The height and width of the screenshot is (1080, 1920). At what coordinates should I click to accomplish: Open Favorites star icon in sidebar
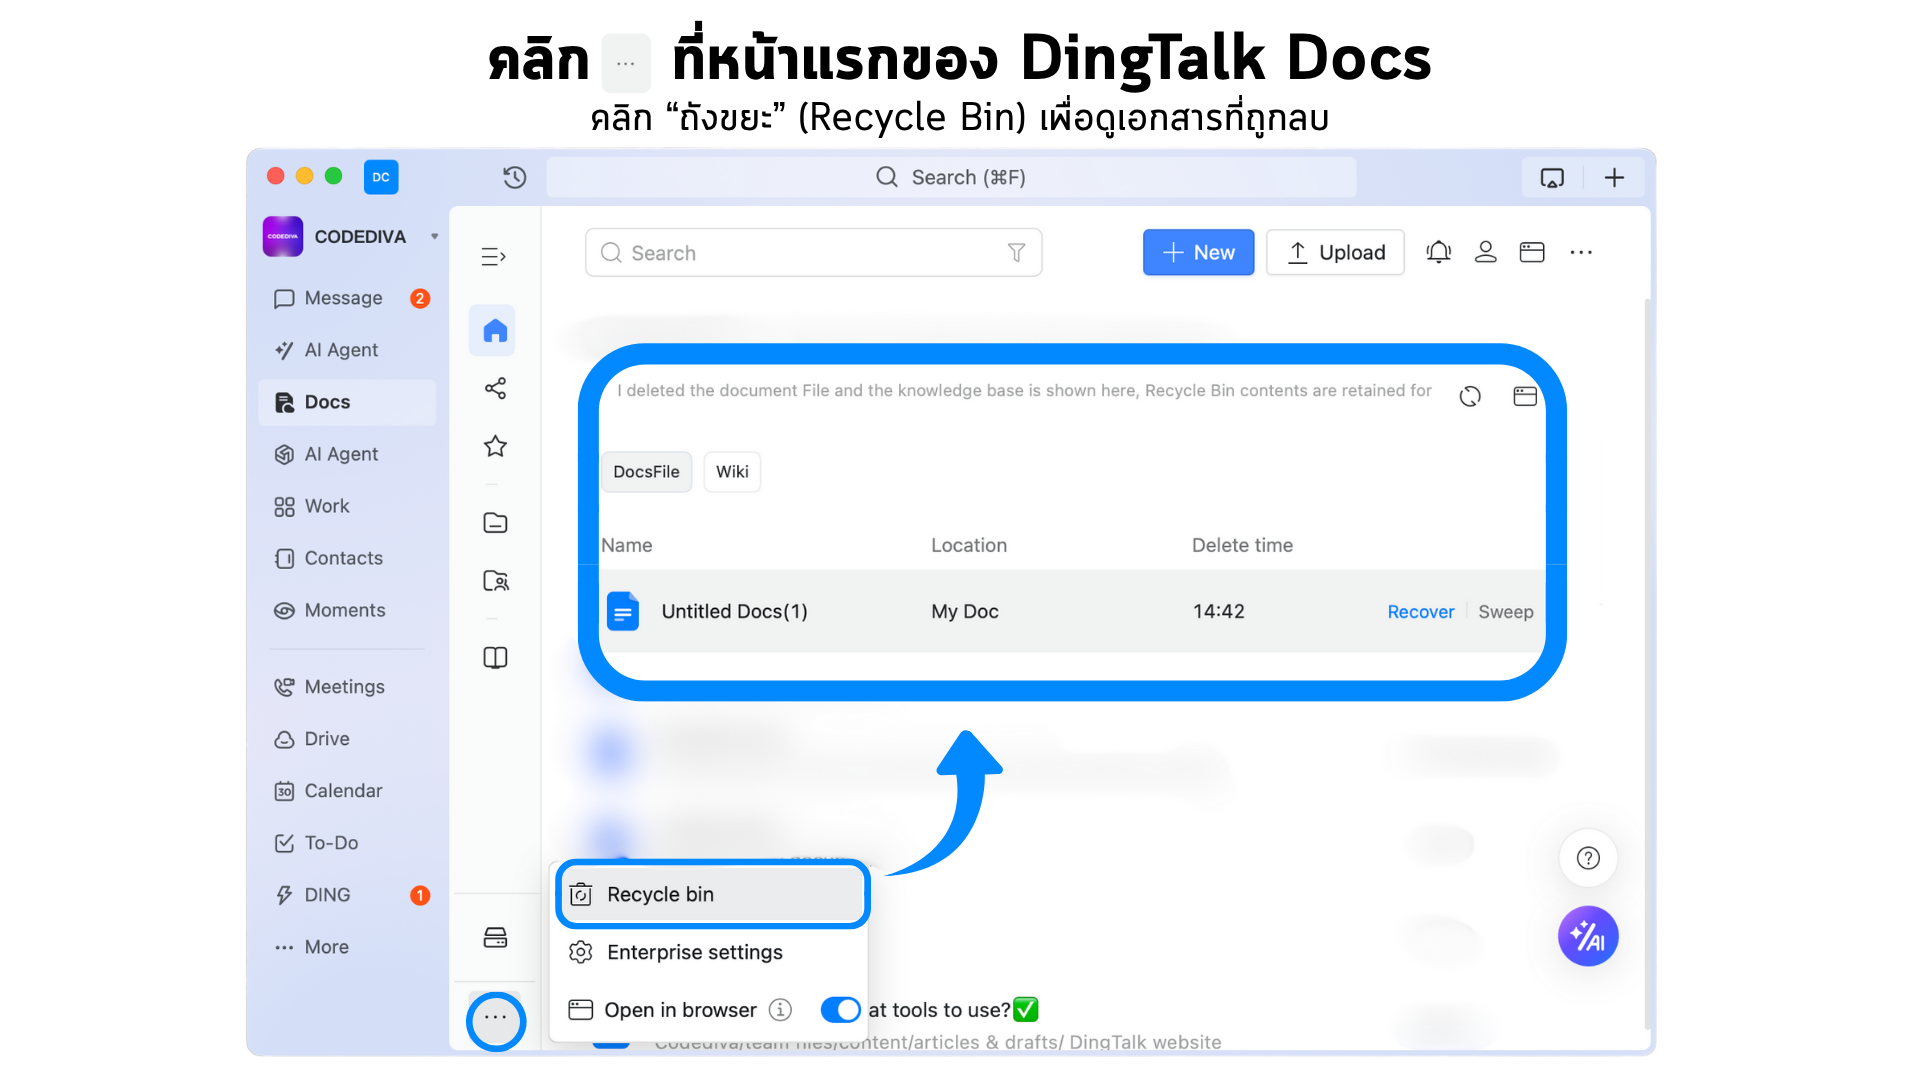click(495, 446)
